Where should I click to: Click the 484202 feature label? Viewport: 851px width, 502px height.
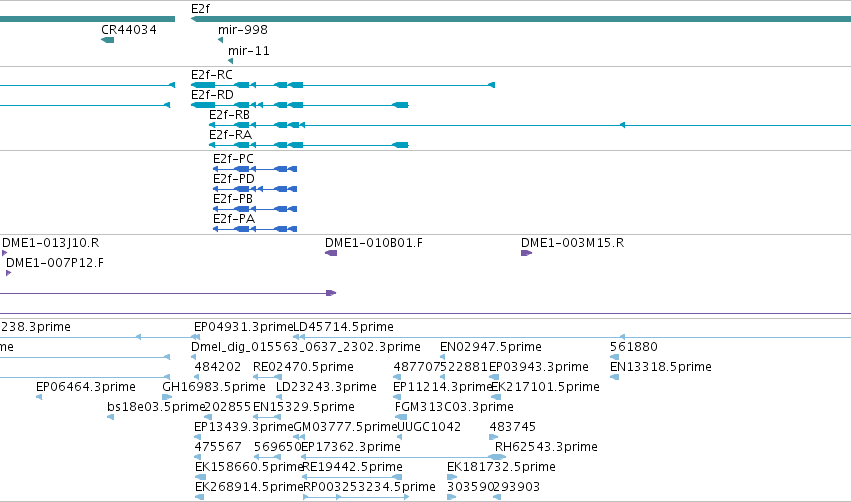pyautogui.click(x=218, y=367)
